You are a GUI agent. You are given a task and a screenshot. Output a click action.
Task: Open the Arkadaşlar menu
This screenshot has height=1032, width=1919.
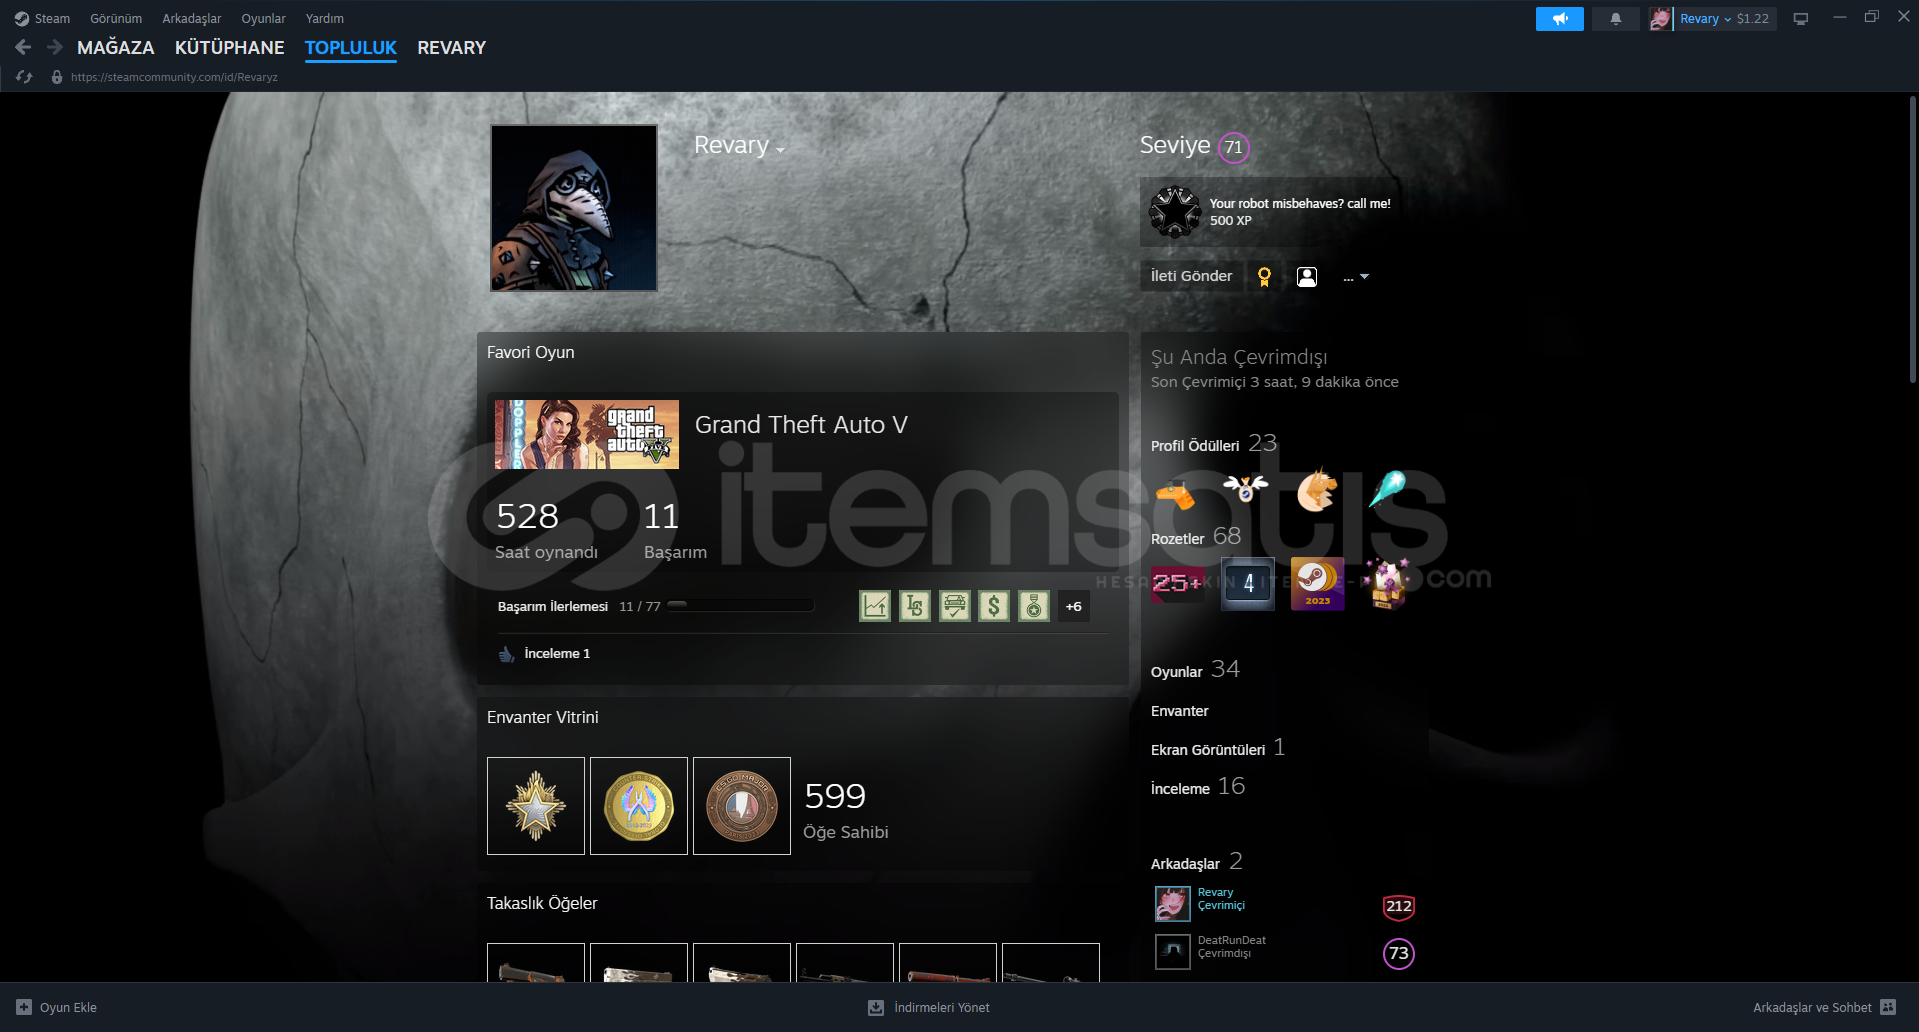(192, 19)
